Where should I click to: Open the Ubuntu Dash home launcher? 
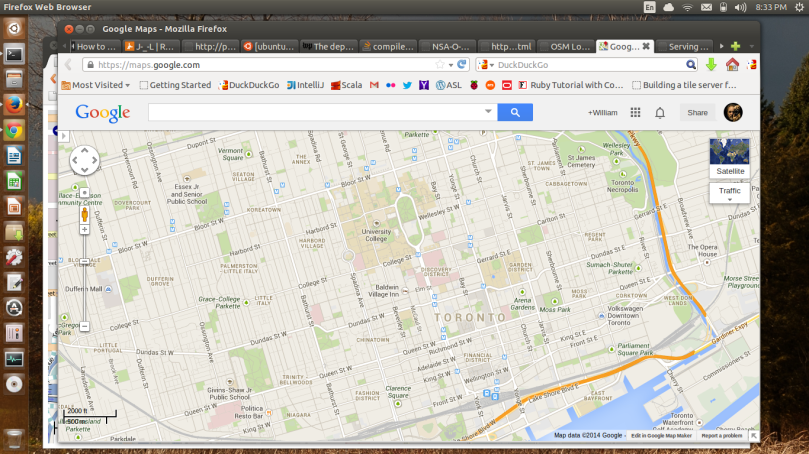tap(14, 28)
